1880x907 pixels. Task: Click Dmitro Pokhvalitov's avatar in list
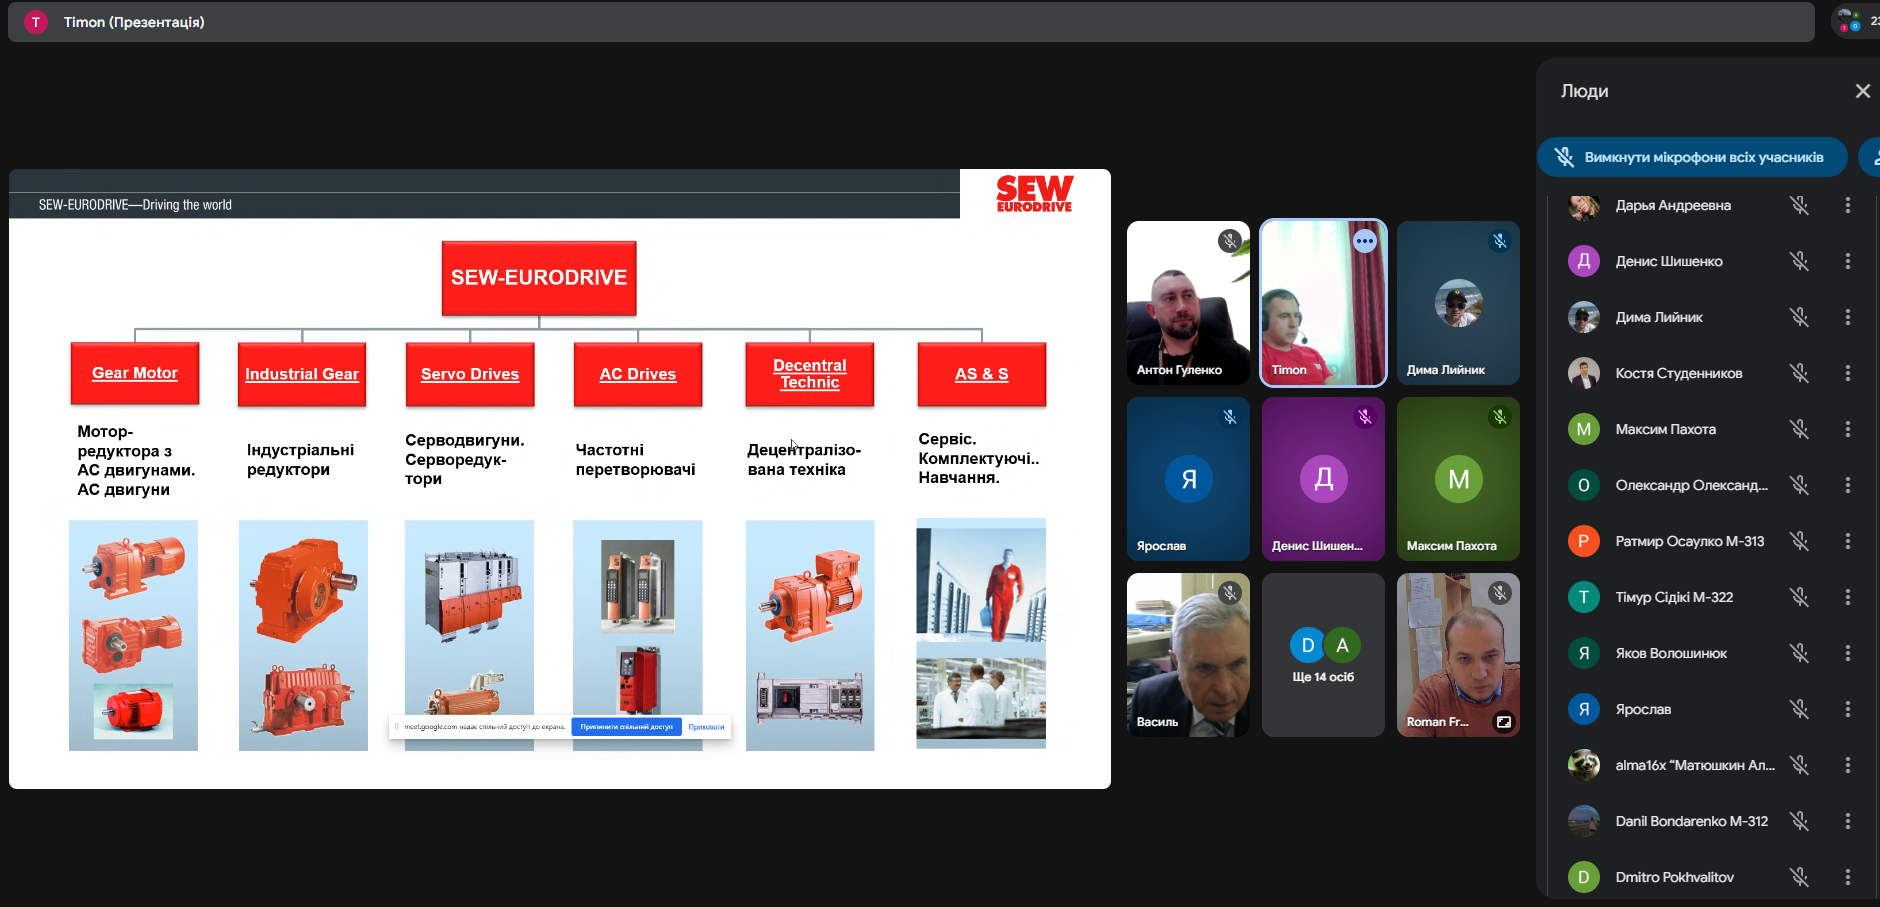(x=1583, y=877)
